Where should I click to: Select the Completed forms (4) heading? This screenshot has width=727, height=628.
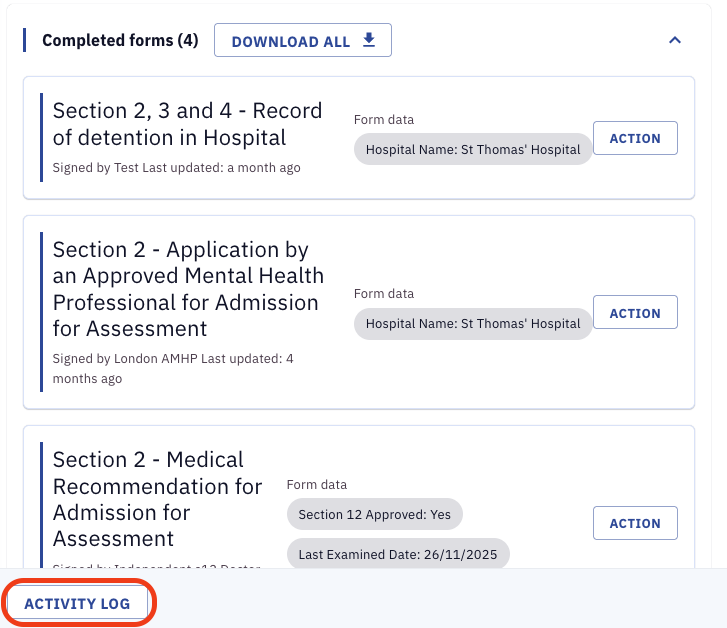[x=120, y=41]
